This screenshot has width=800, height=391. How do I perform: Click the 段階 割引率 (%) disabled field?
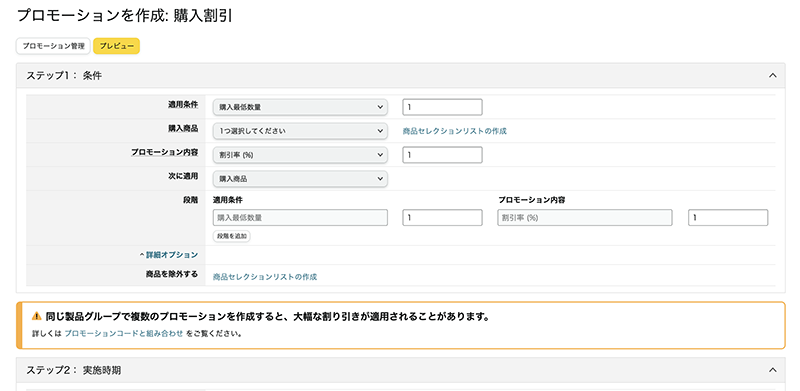point(585,217)
